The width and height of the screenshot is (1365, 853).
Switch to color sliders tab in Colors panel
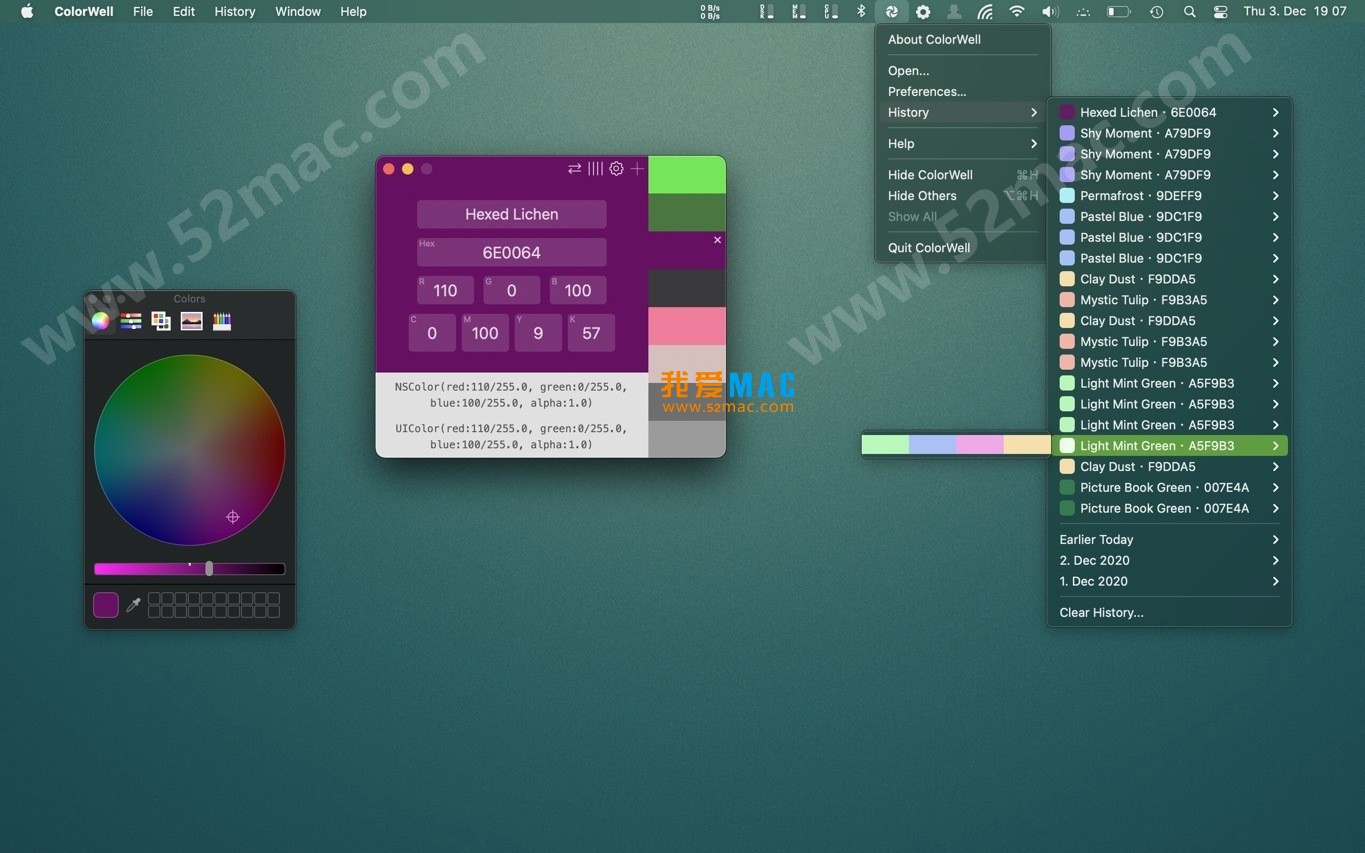point(131,321)
